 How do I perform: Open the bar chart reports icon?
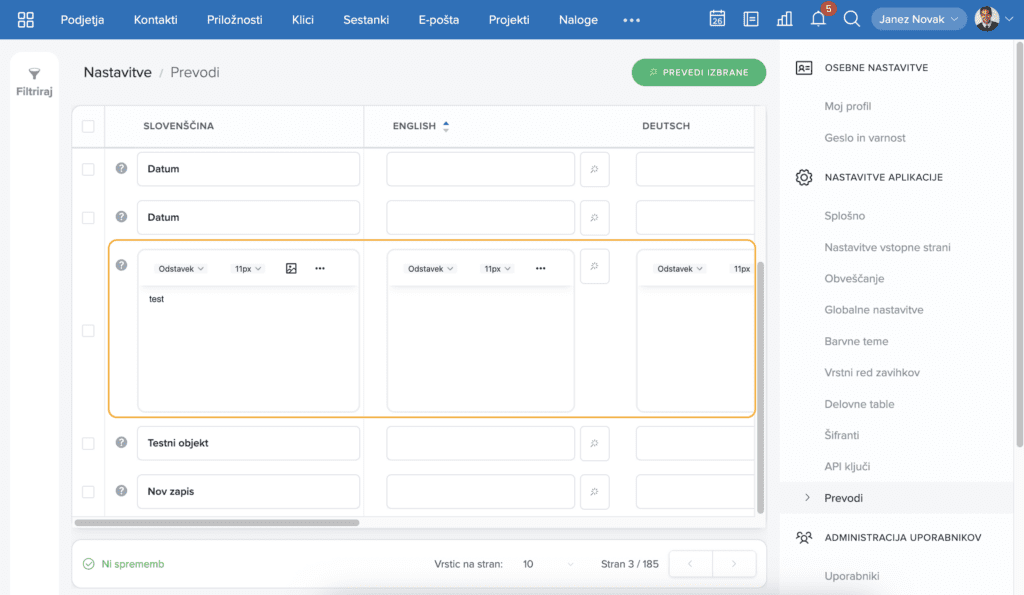(x=785, y=19)
